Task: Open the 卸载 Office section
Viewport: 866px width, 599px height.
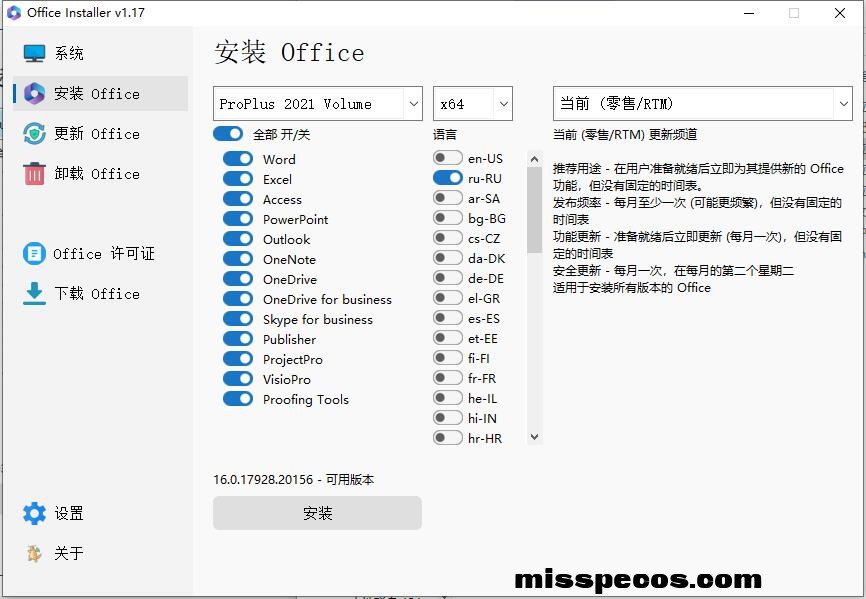Action: 101,173
